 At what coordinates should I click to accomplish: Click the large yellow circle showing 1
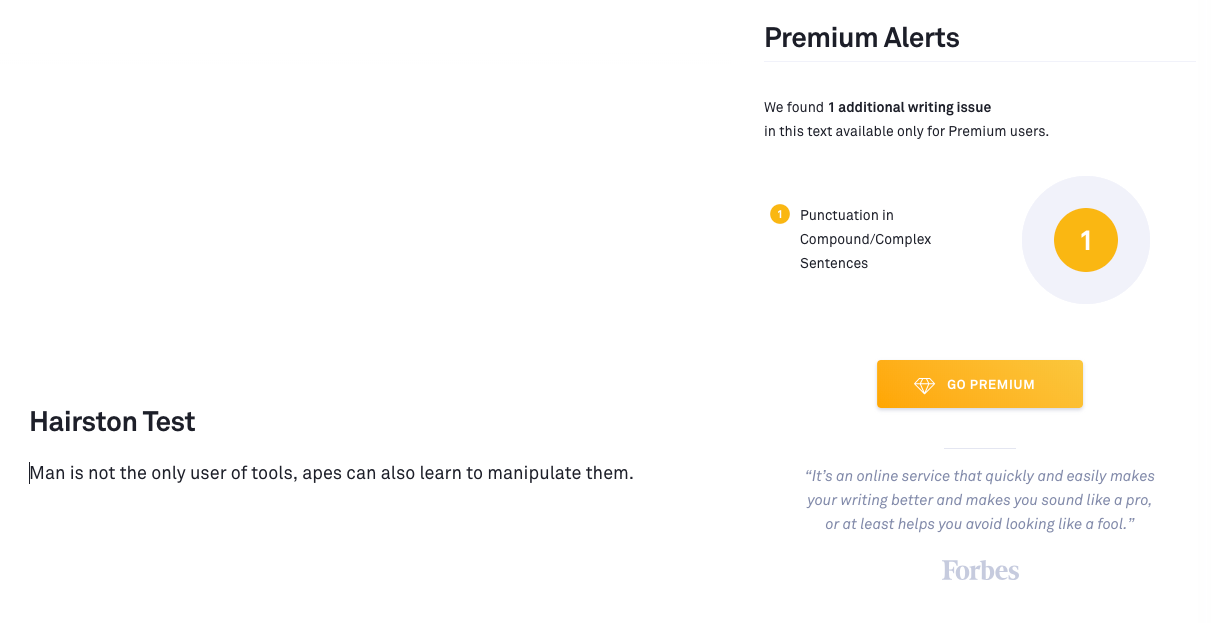click(x=1085, y=240)
